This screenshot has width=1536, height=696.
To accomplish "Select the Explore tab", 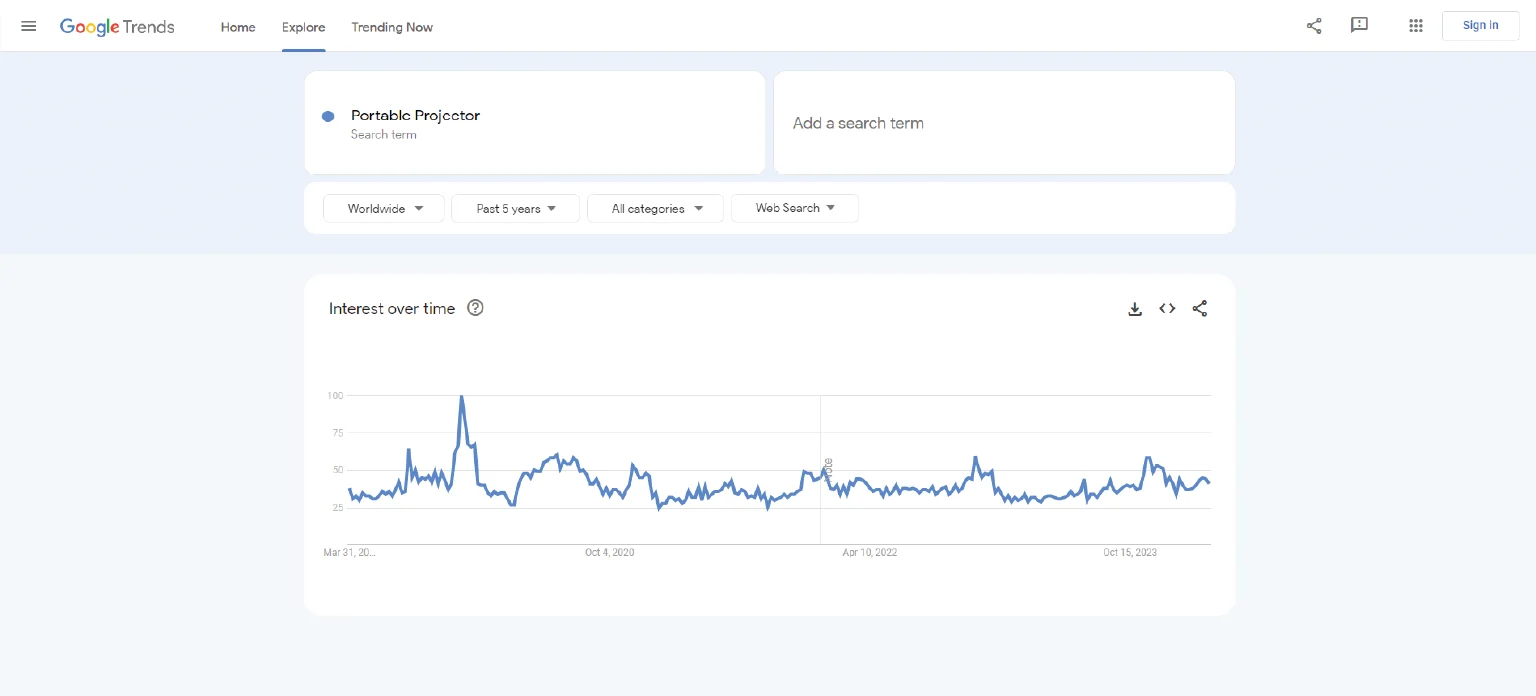I will point(303,27).
